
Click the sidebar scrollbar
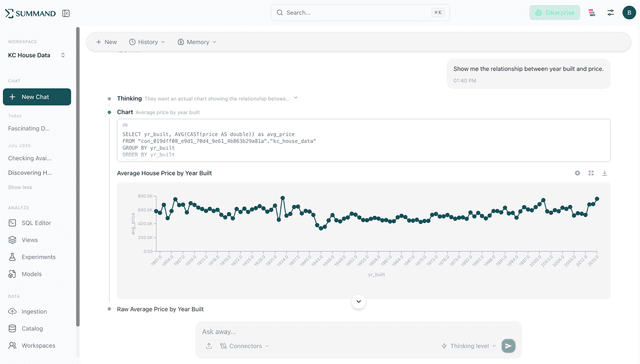[78, 177]
